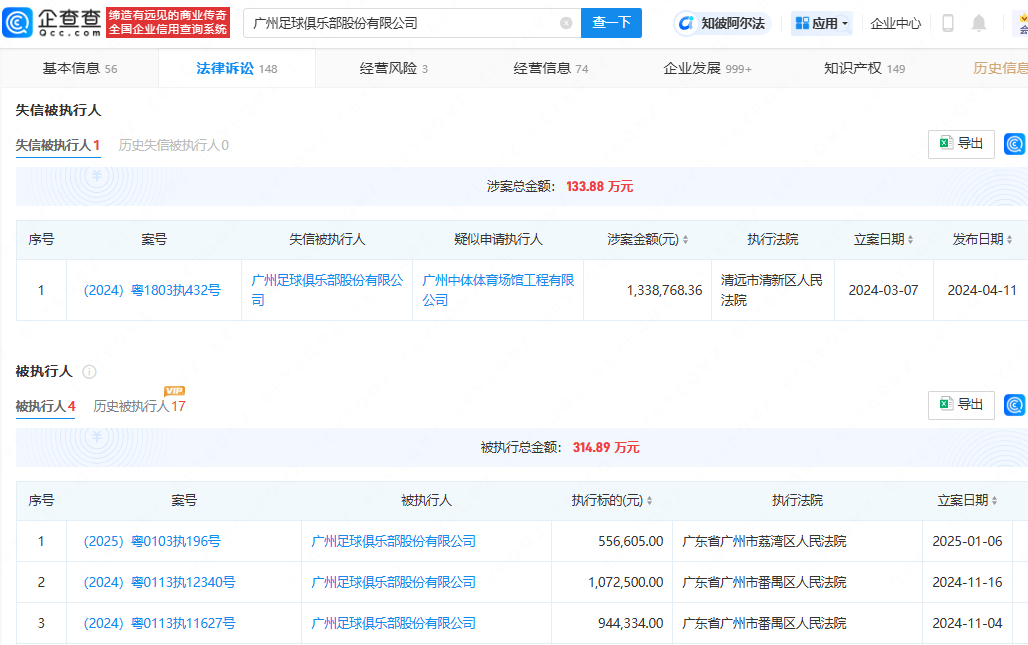Open case (2024)粤1803执432号
The width and height of the screenshot is (1028, 645).
pos(152,290)
